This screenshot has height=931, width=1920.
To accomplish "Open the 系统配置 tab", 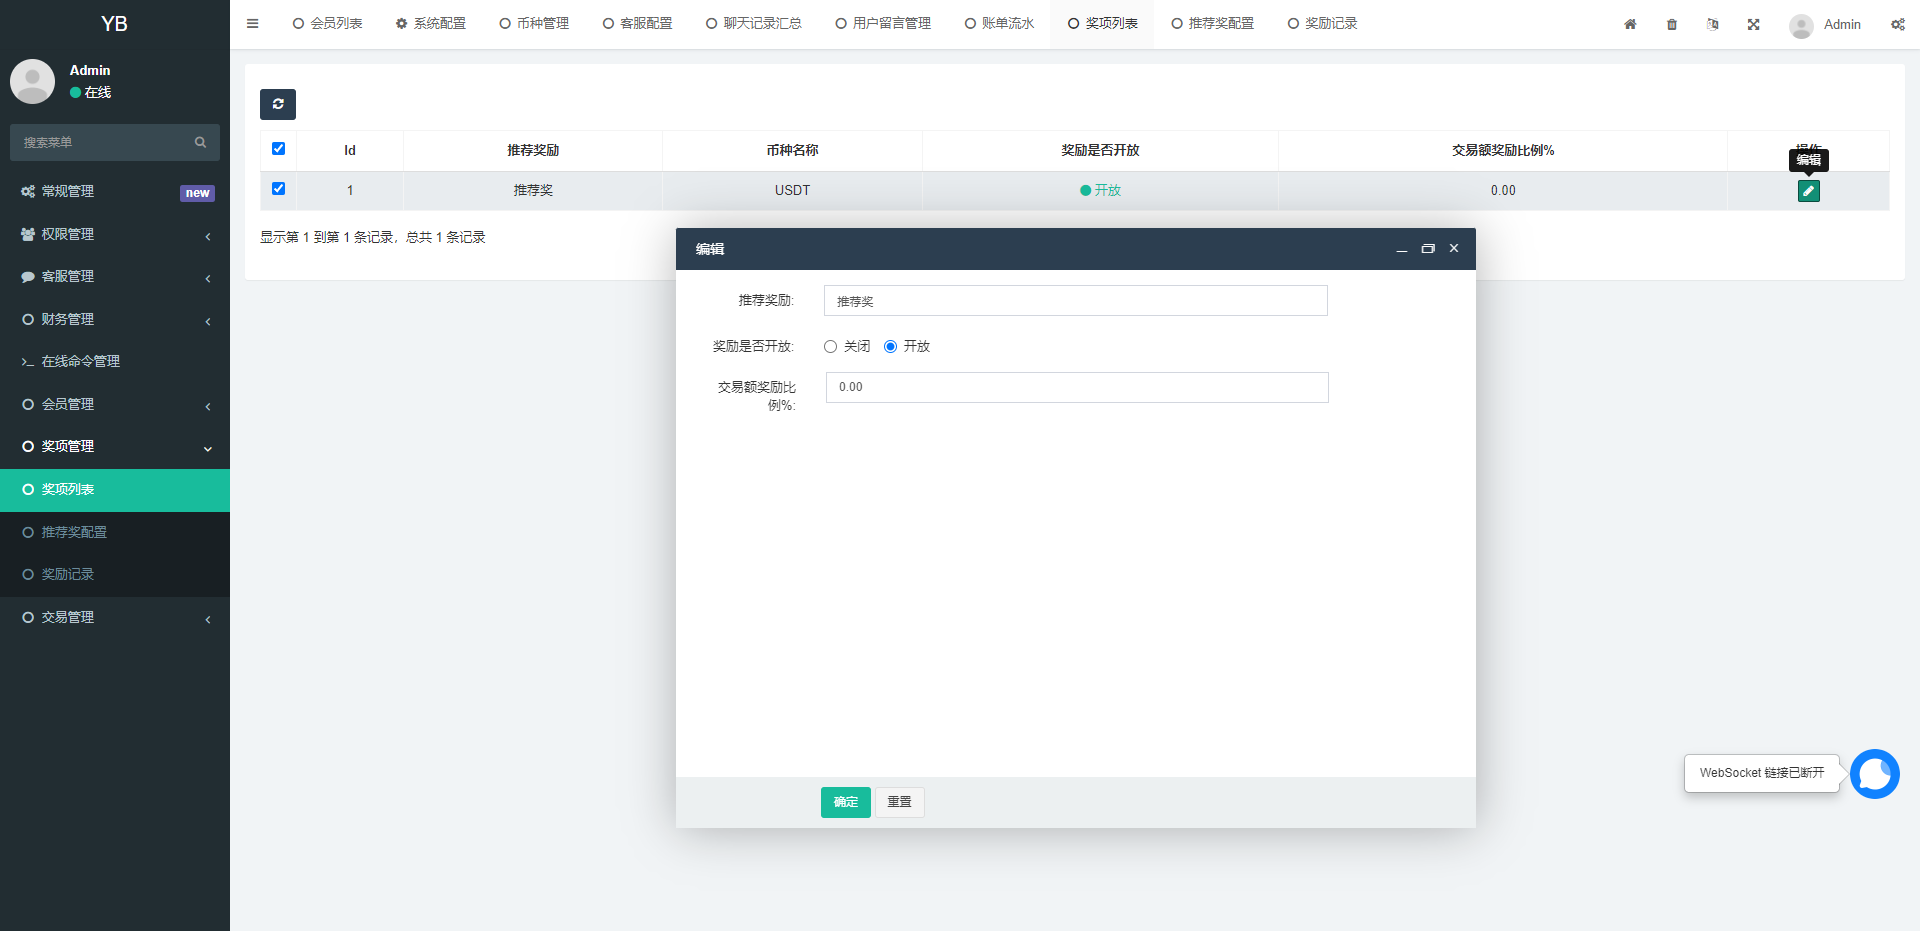I will point(431,23).
